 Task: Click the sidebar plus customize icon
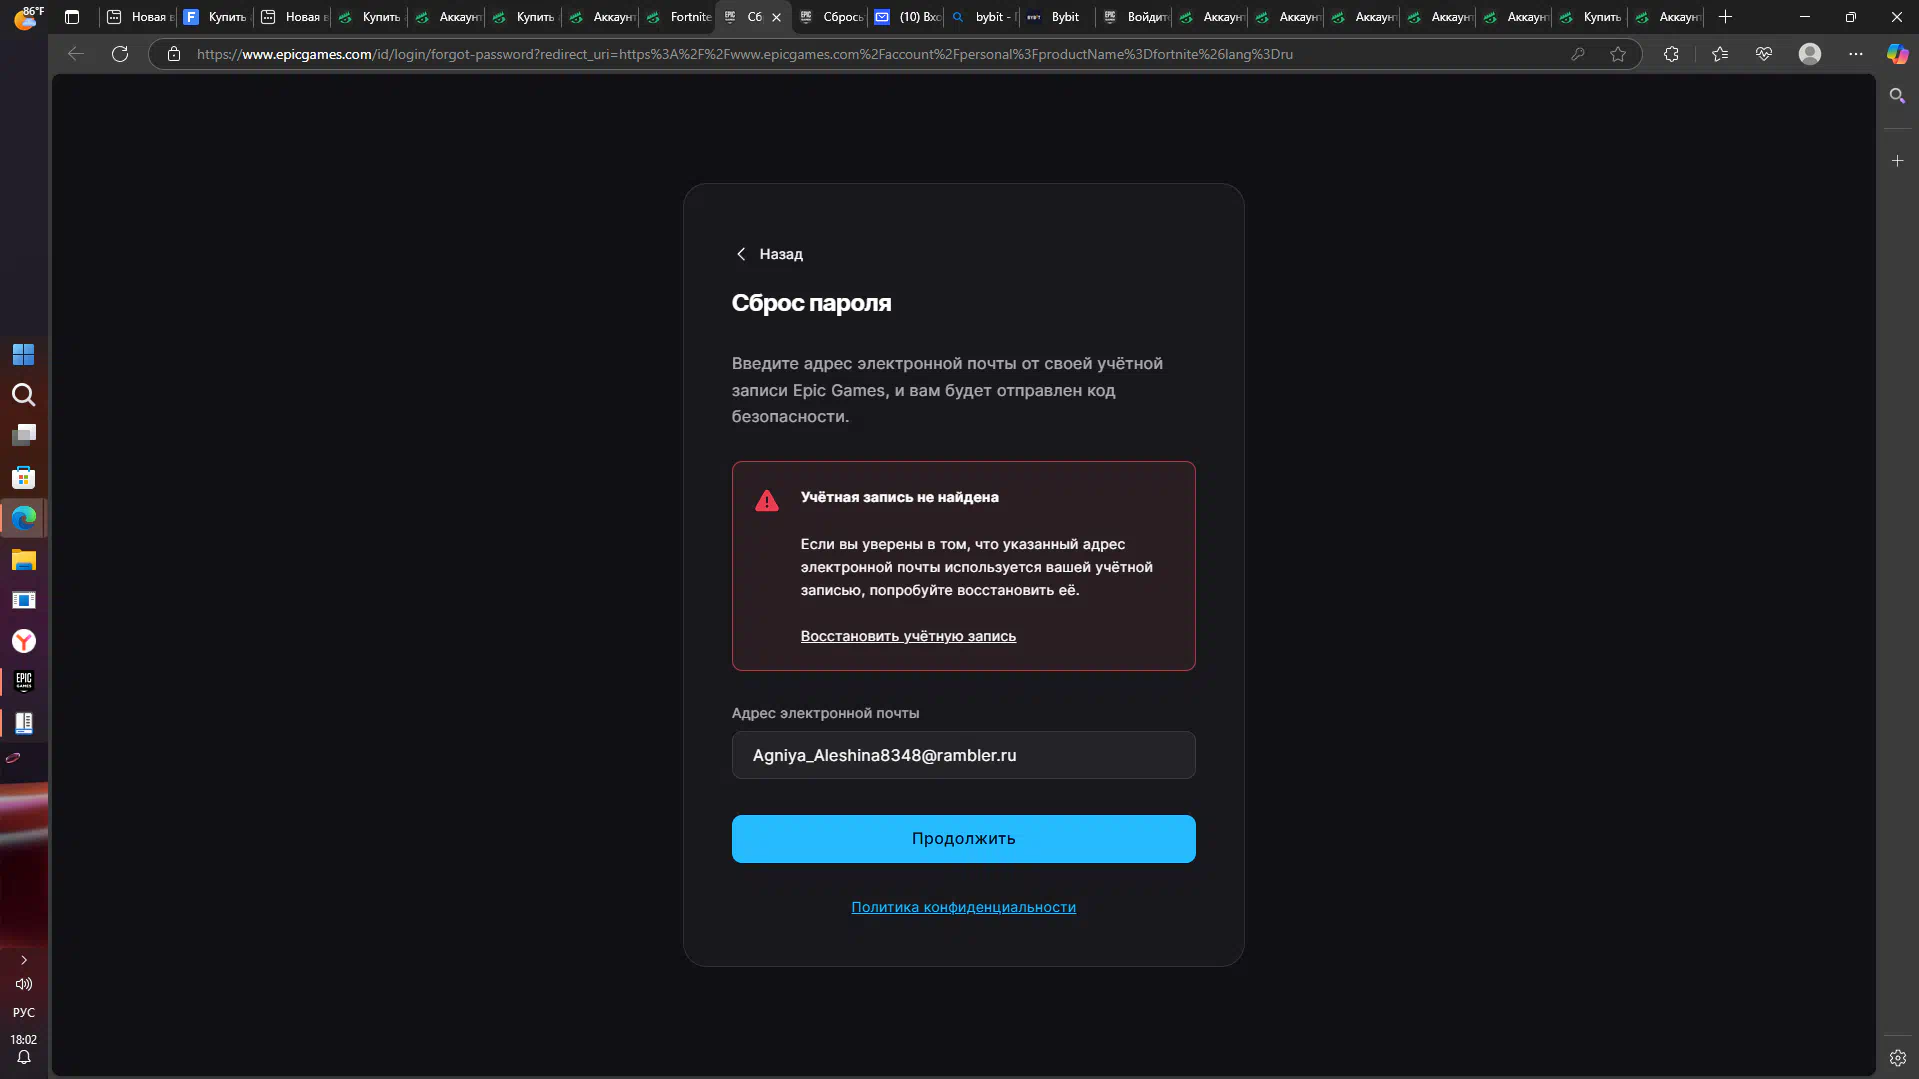(x=1897, y=161)
